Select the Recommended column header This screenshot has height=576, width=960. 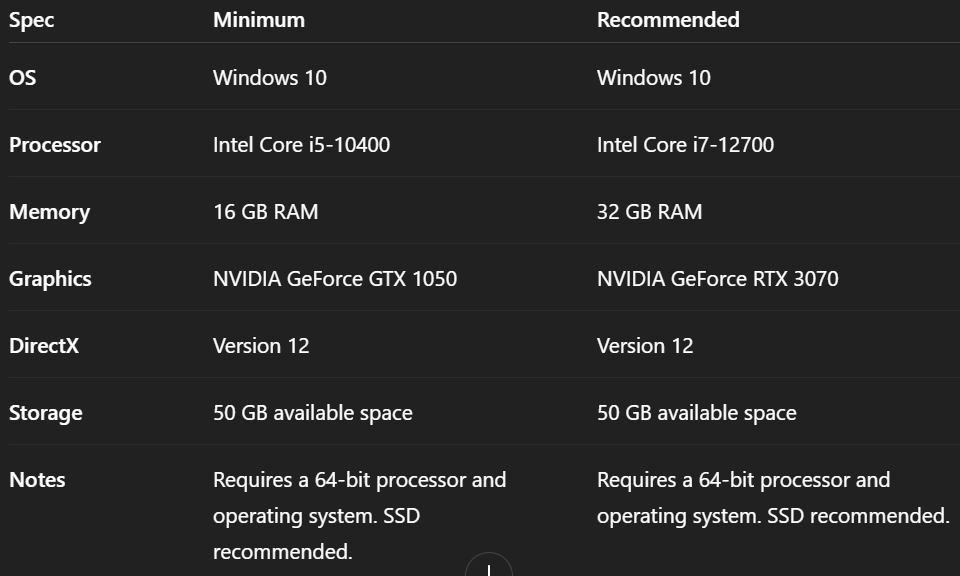(668, 20)
